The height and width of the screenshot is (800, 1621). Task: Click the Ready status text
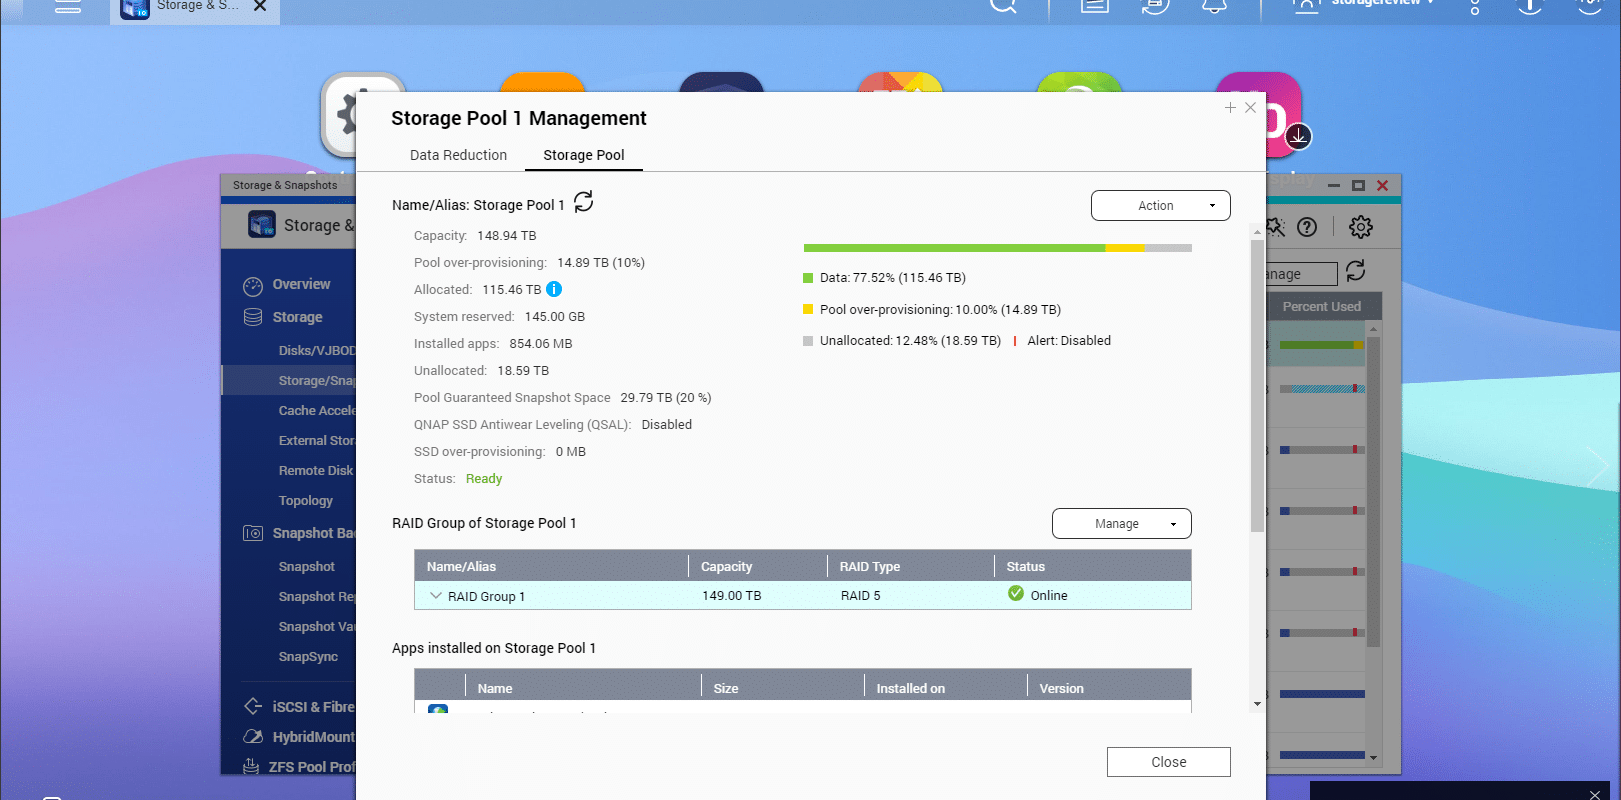pyautogui.click(x=484, y=479)
